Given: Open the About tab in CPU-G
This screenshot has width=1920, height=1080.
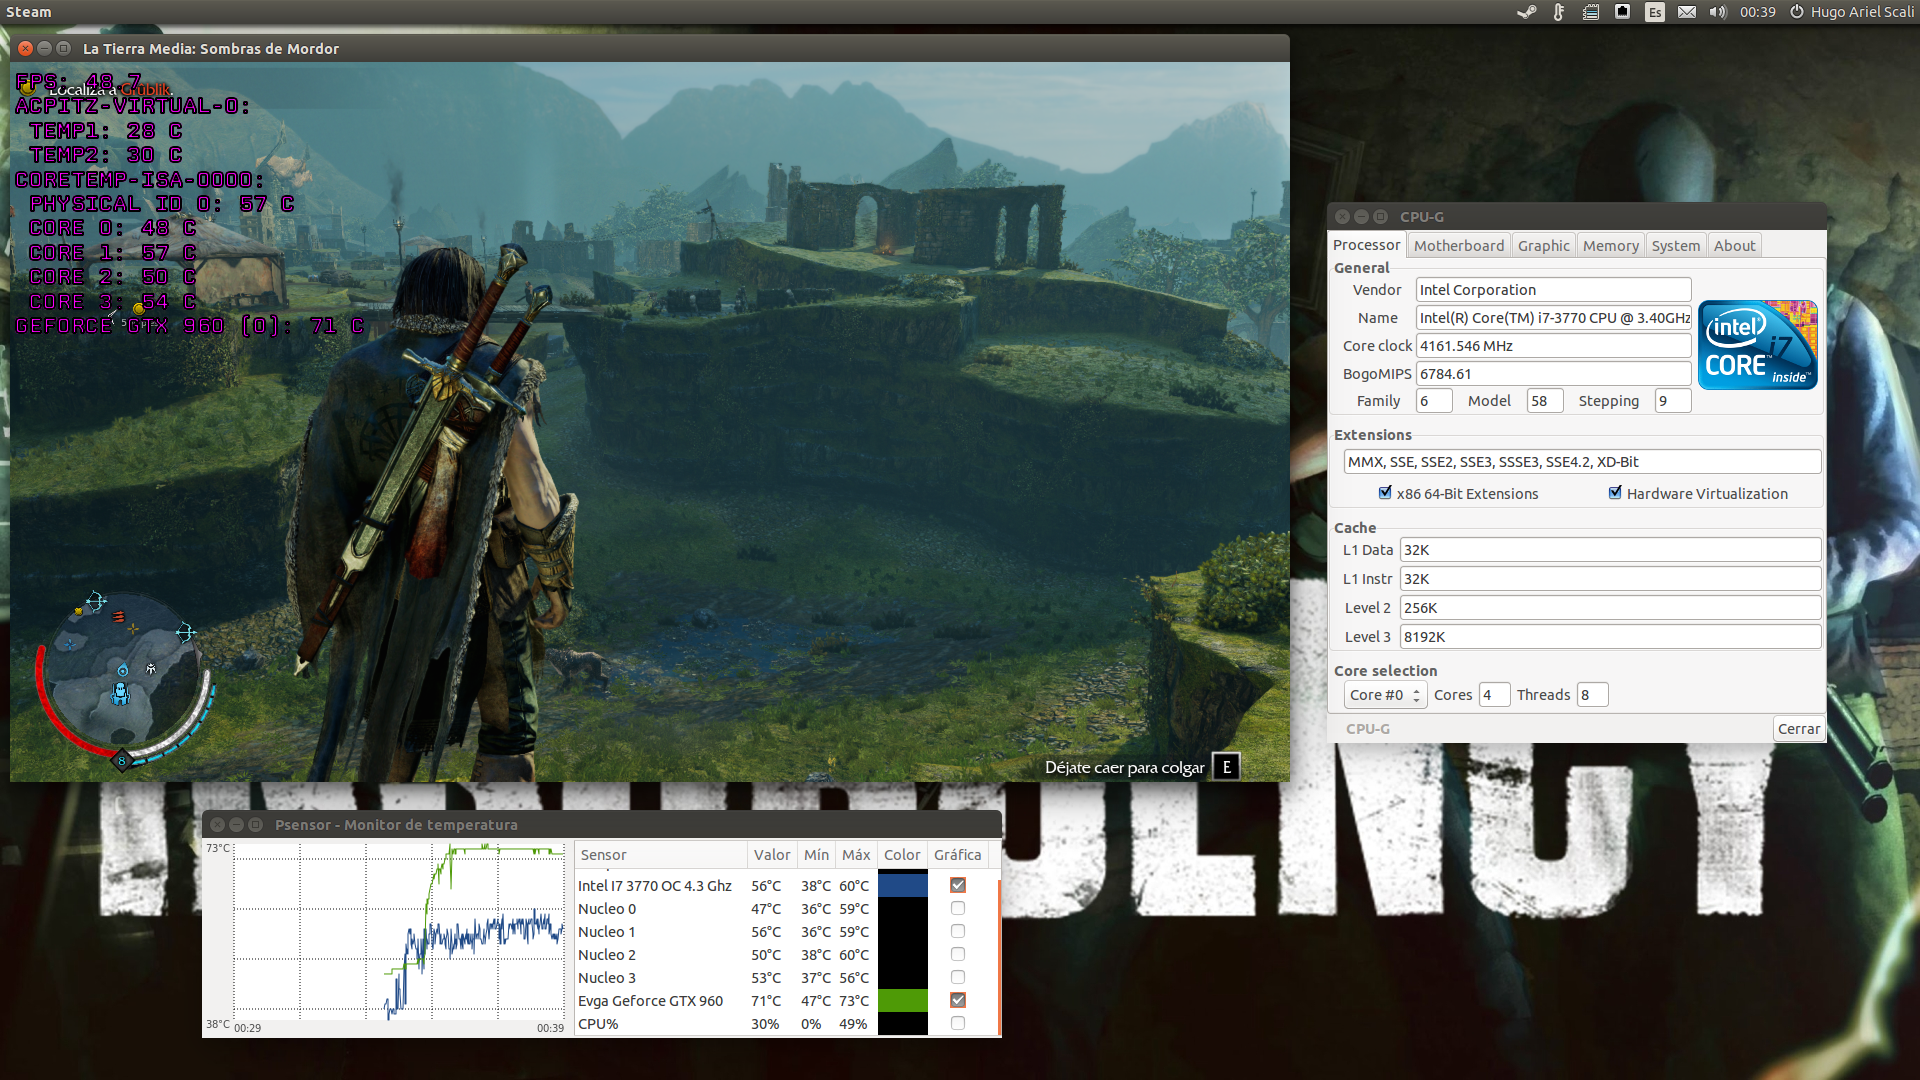Looking at the screenshot, I should (x=1735, y=246).
